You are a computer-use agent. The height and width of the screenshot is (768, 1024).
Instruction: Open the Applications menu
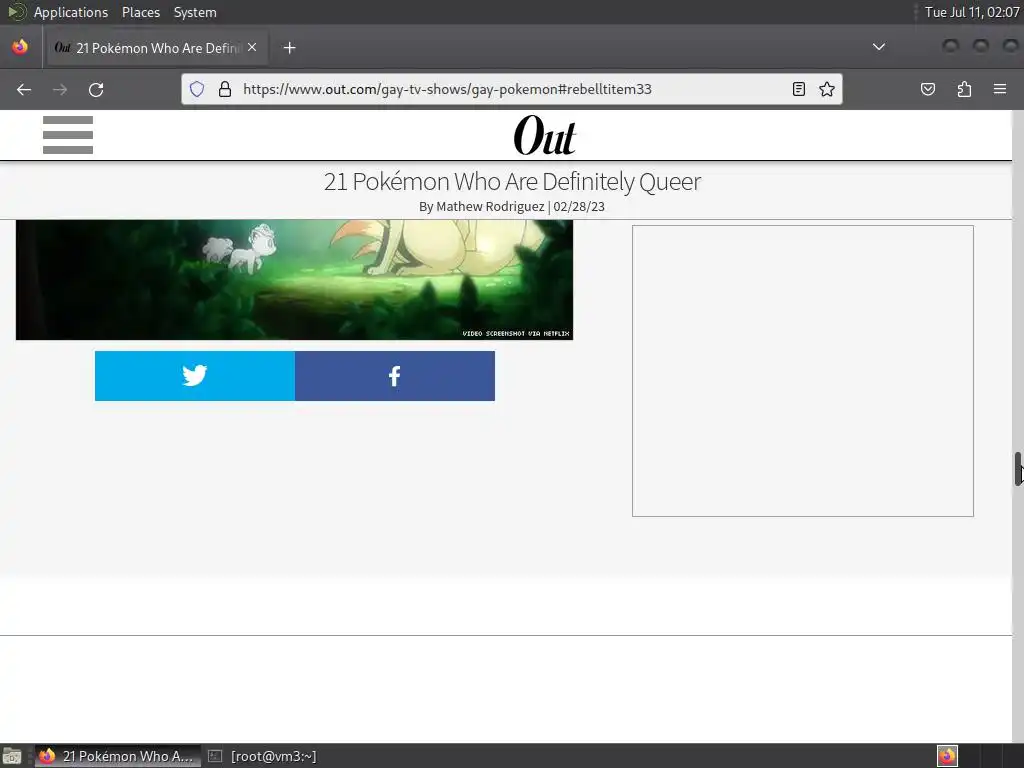pyautogui.click(x=71, y=12)
